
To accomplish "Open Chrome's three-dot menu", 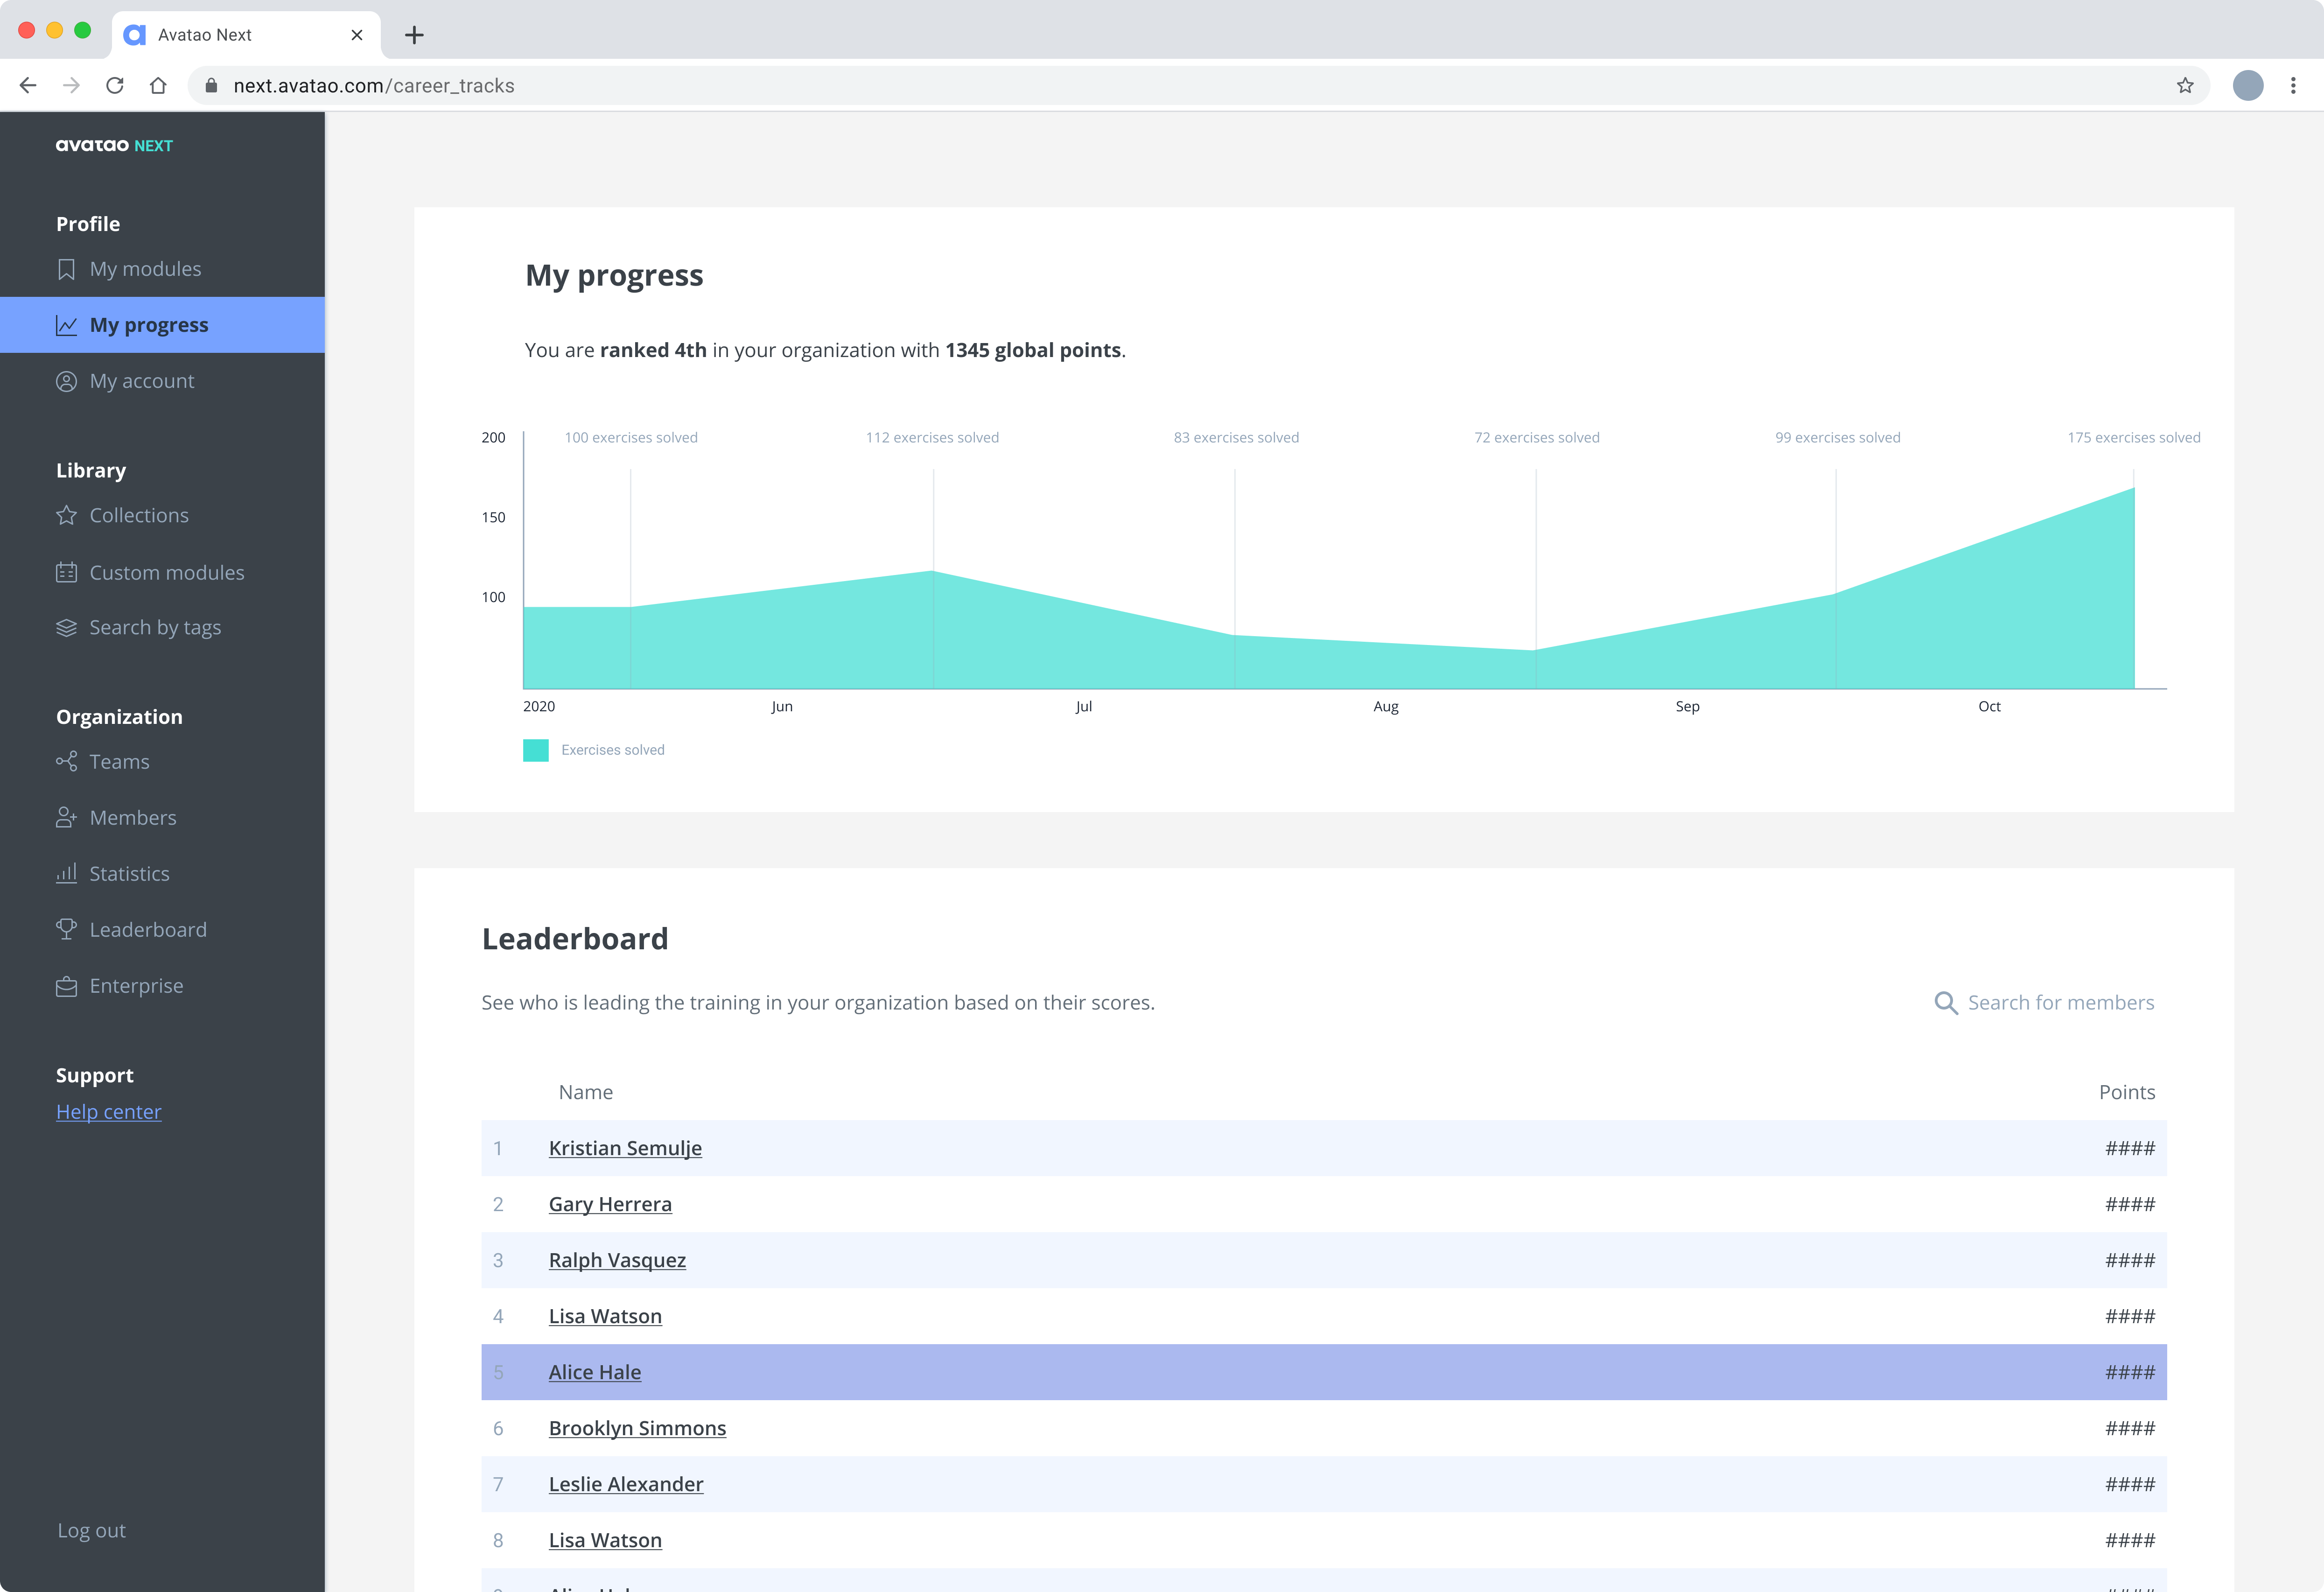I will (x=2293, y=86).
